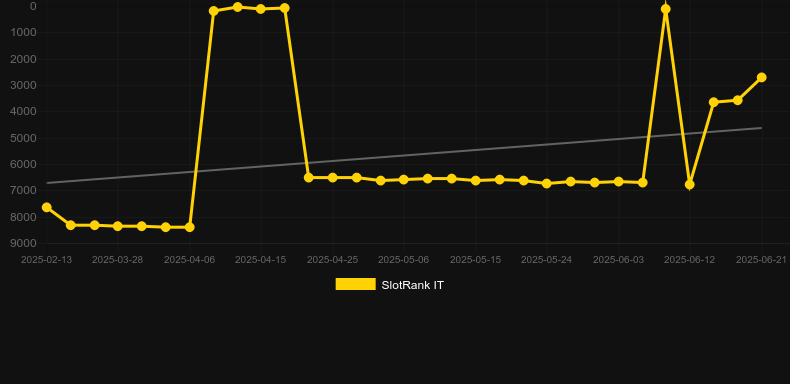Viewport: 790px width, 384px height.
Task: Select the data point above 2025-05-24
Action: click(x=547, y=183)
